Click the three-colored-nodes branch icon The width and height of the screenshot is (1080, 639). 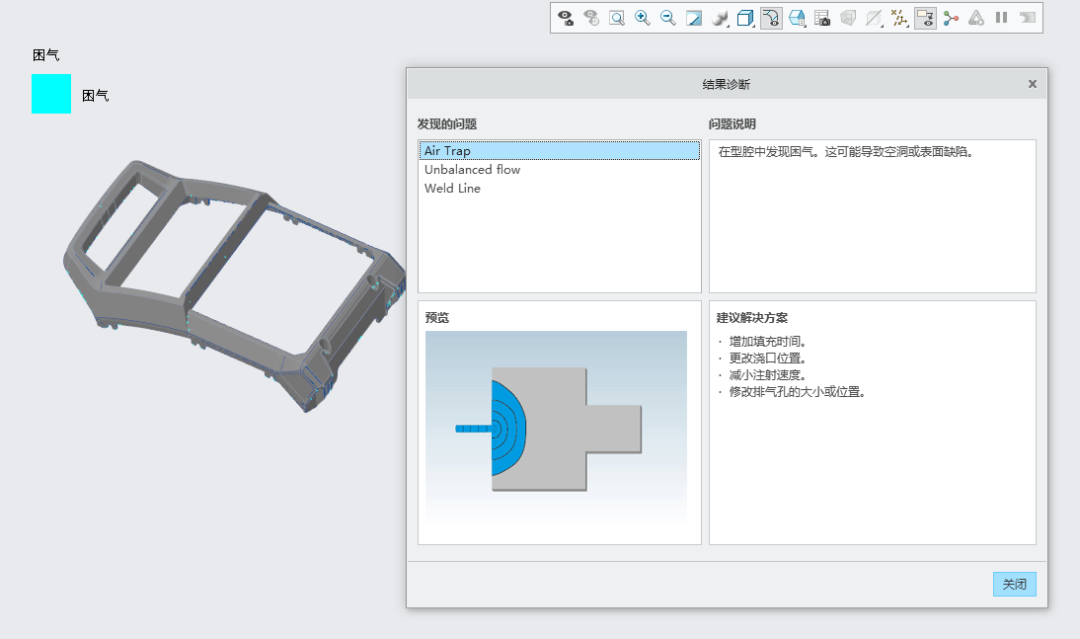click(x=951, y=18)
